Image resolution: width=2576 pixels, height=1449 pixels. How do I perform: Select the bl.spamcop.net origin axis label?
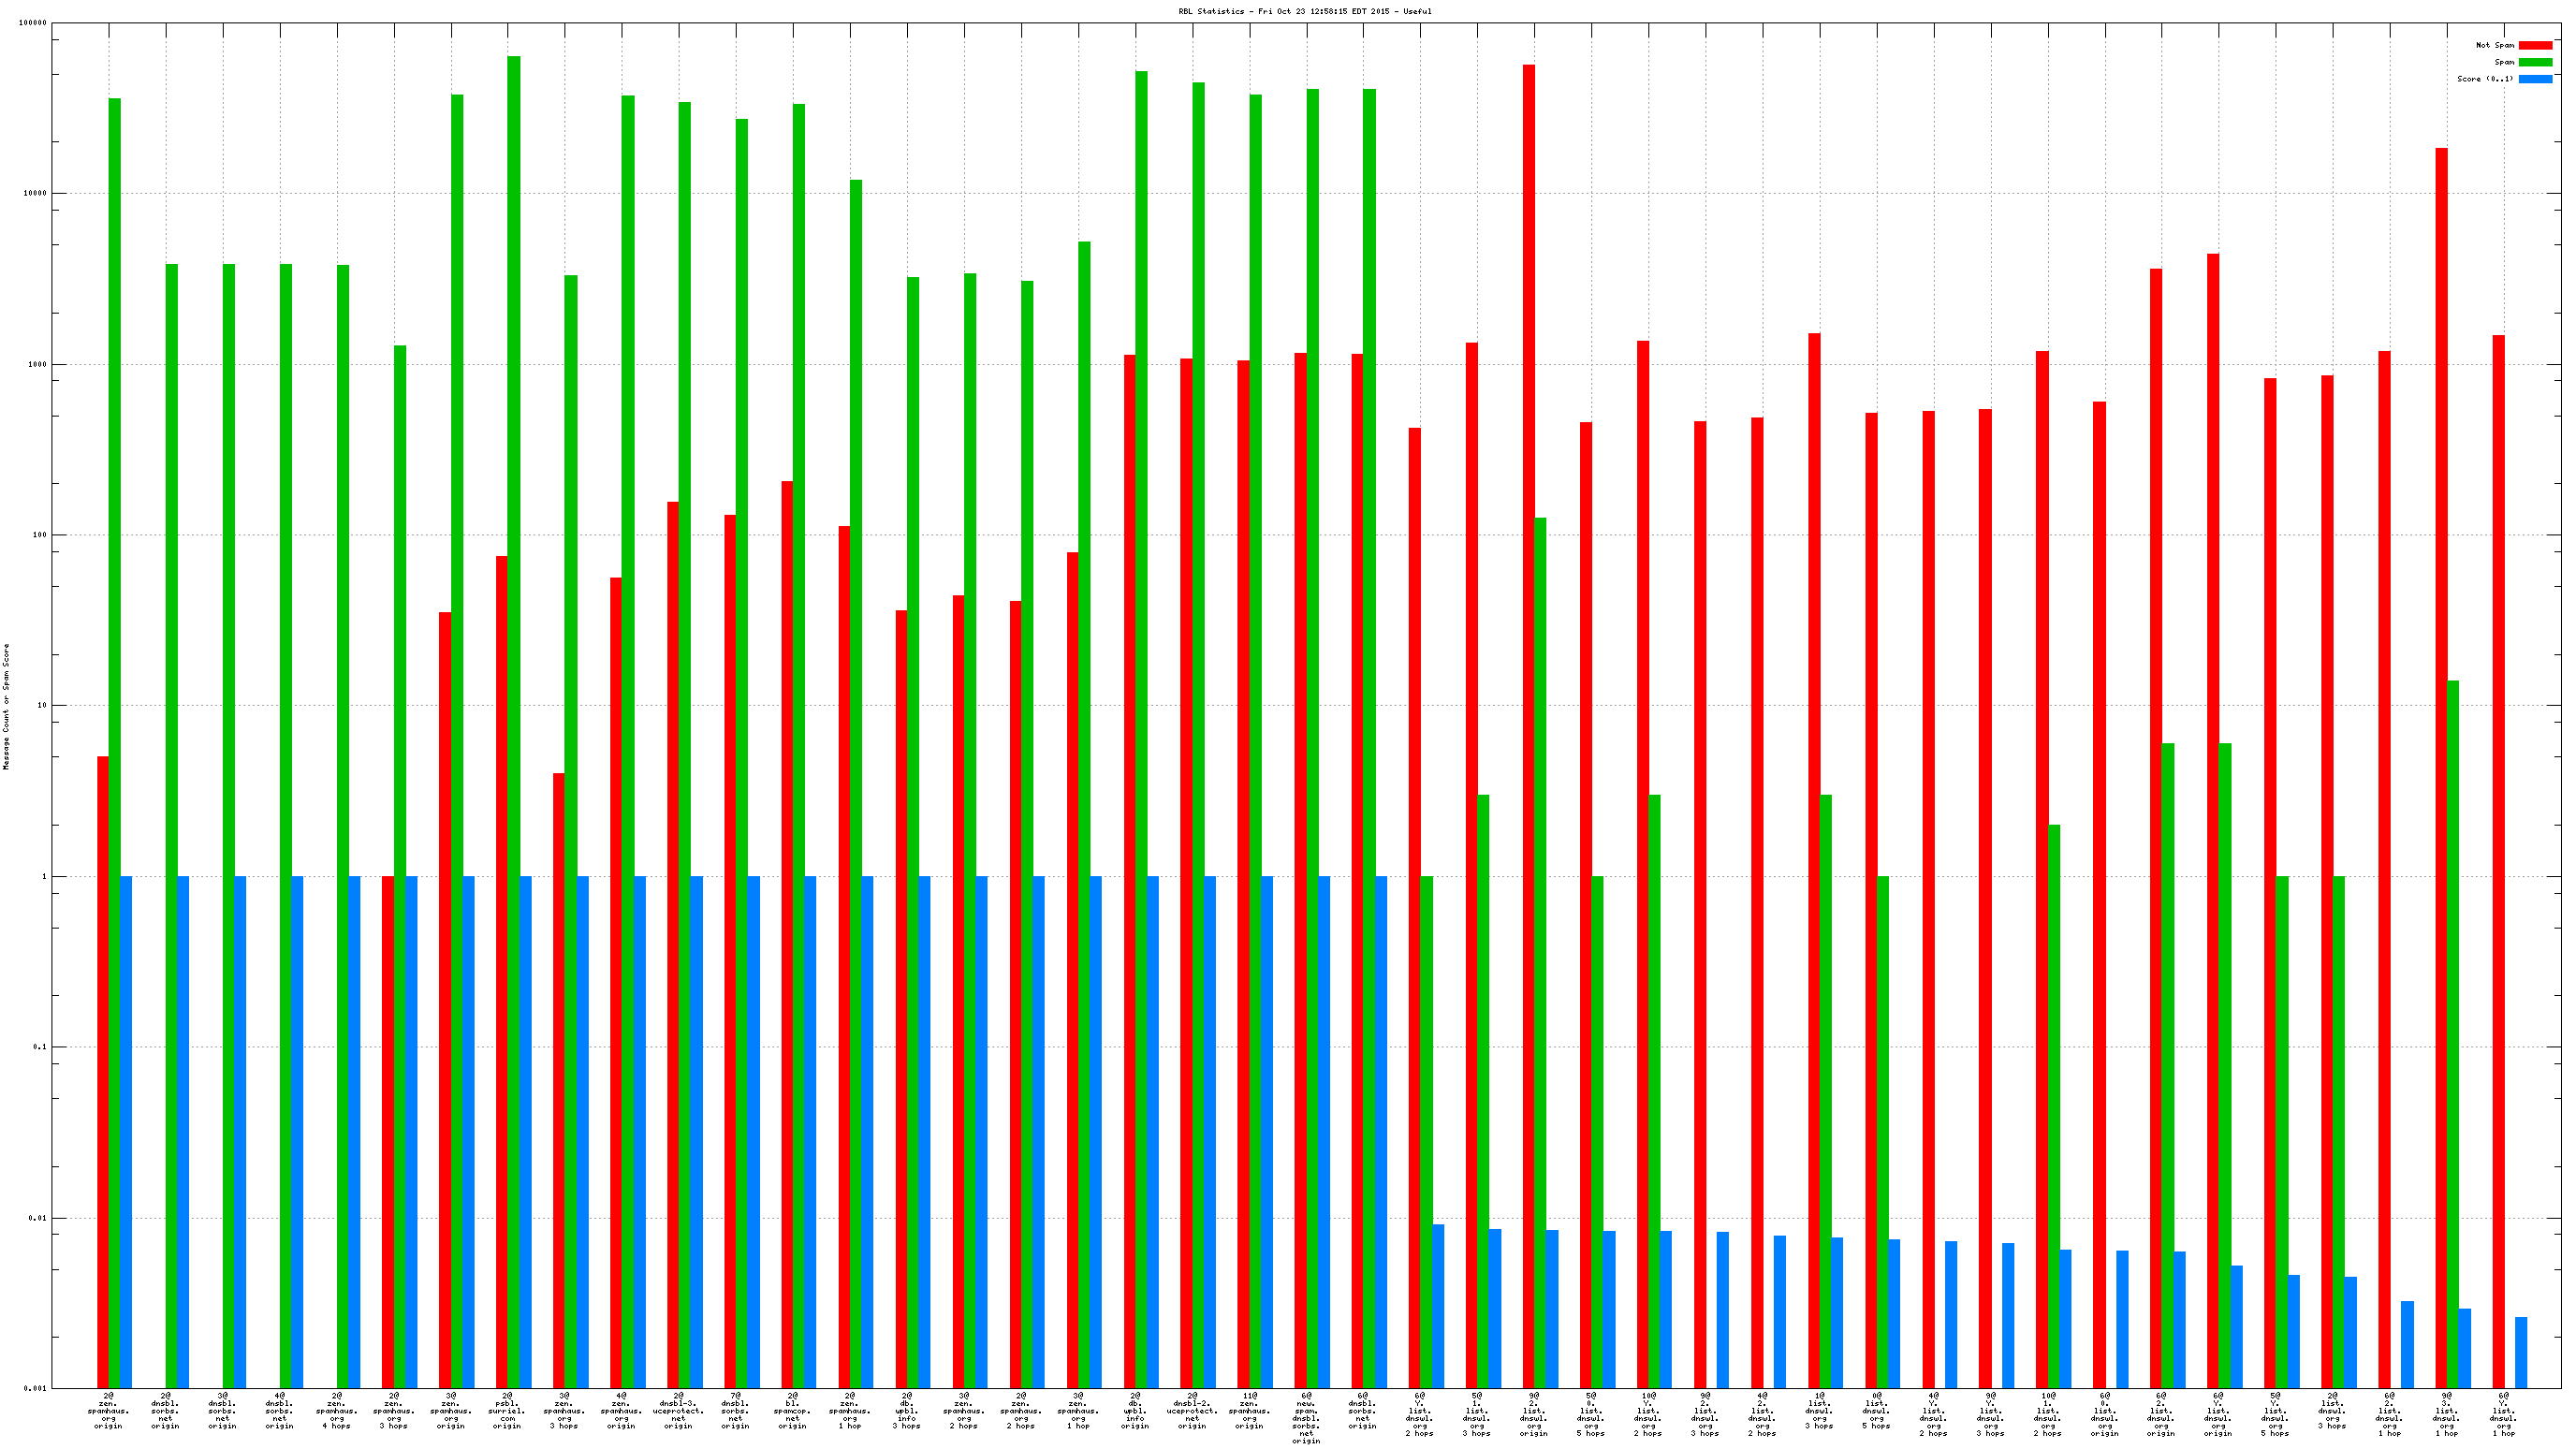pyautogui.click(x=792, y=1410)
